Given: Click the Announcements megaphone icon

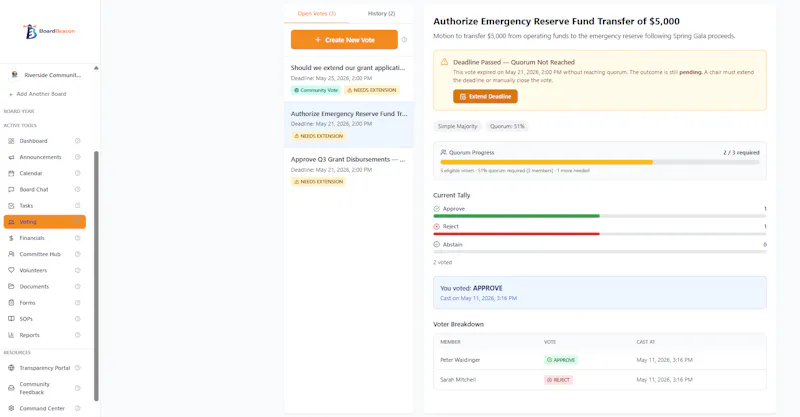Looking at the screenshot, I should tap(11, 157).
